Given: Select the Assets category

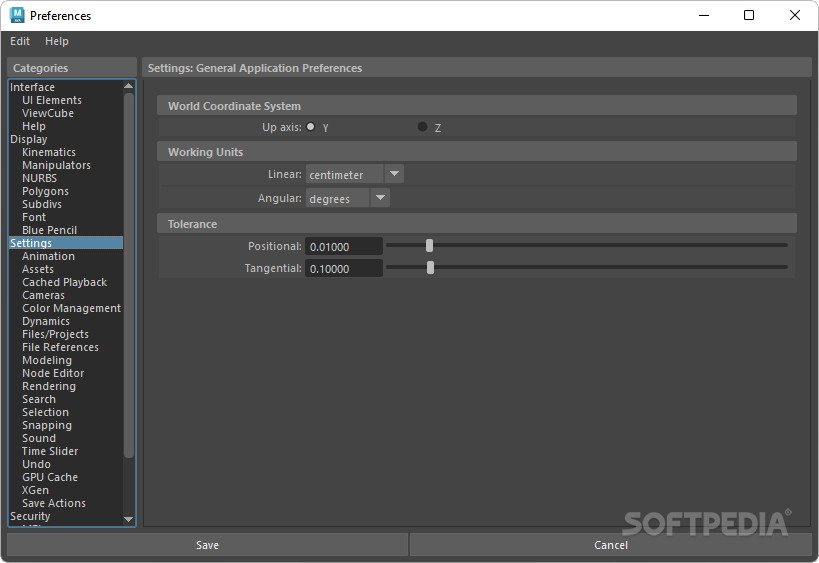Looking at the screenshot, I should point(38,269).
